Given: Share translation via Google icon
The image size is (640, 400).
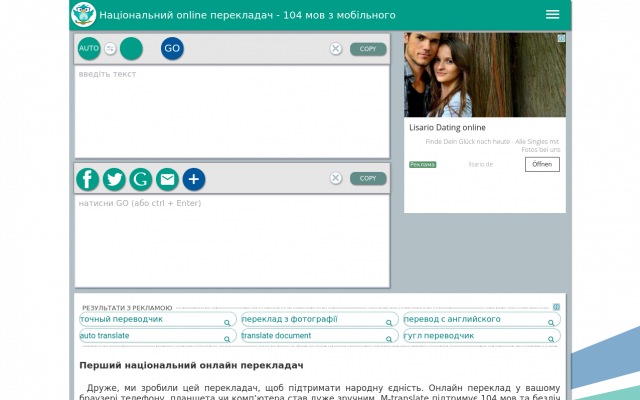Looking at the screenshot, I should 140,179.
